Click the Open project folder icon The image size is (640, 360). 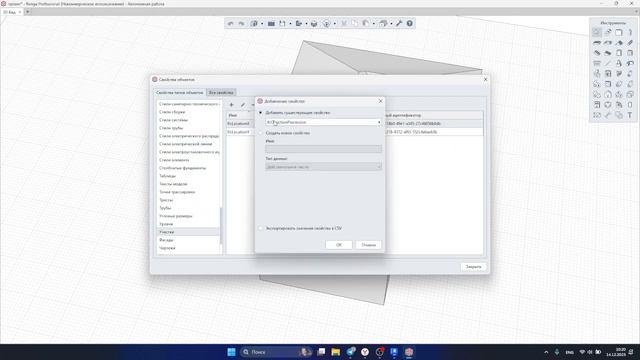pos(271,24)
